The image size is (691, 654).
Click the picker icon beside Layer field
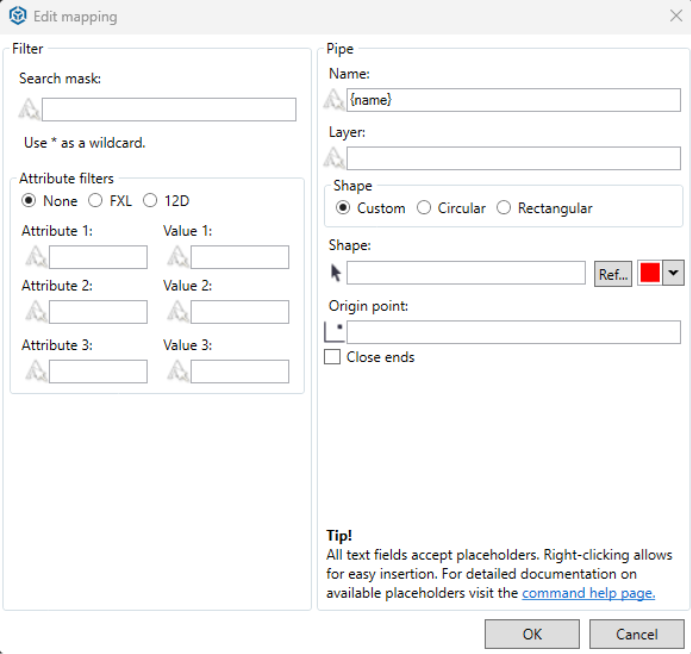(x=334, y=158)
